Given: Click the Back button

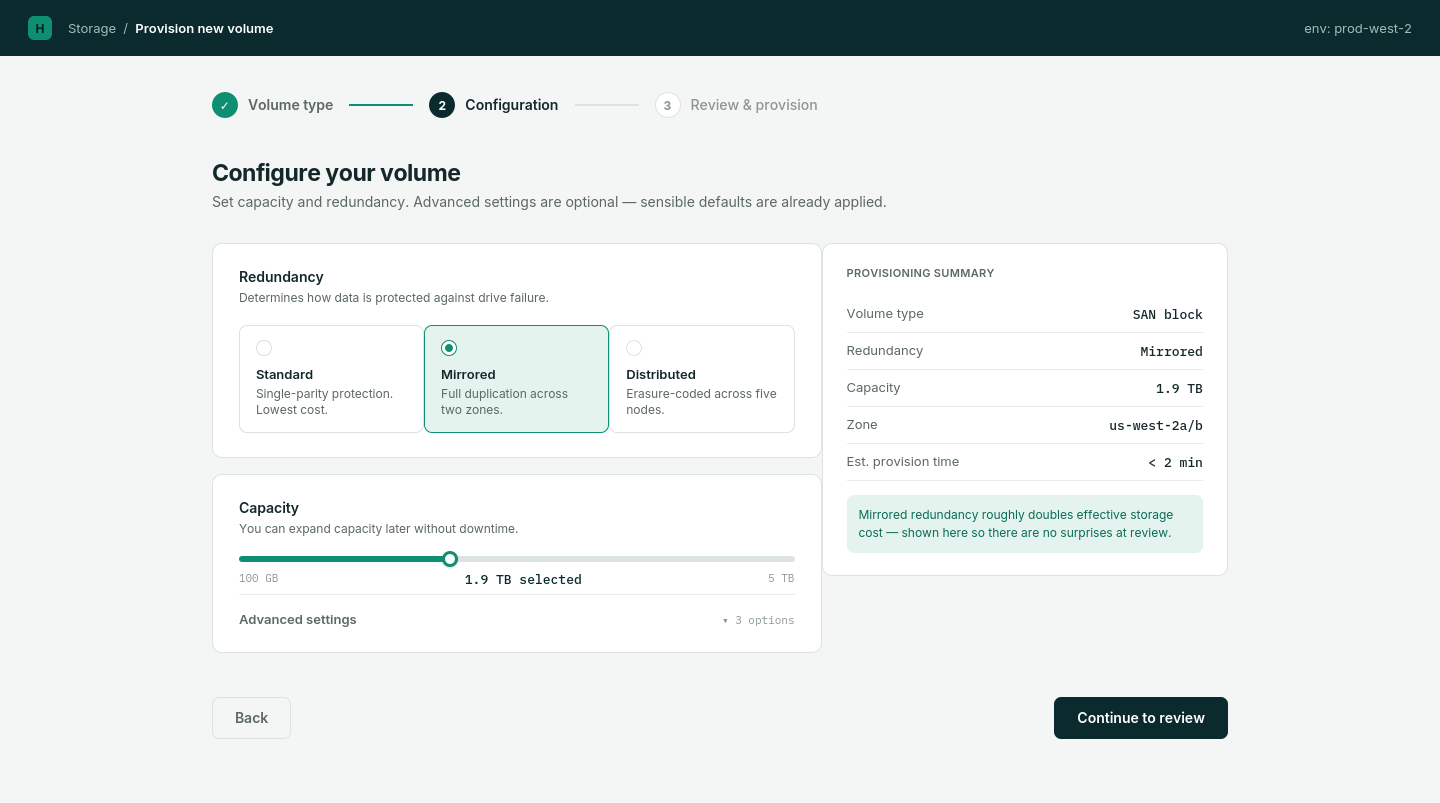Looking at the screenshot, I should click(251, 718).
